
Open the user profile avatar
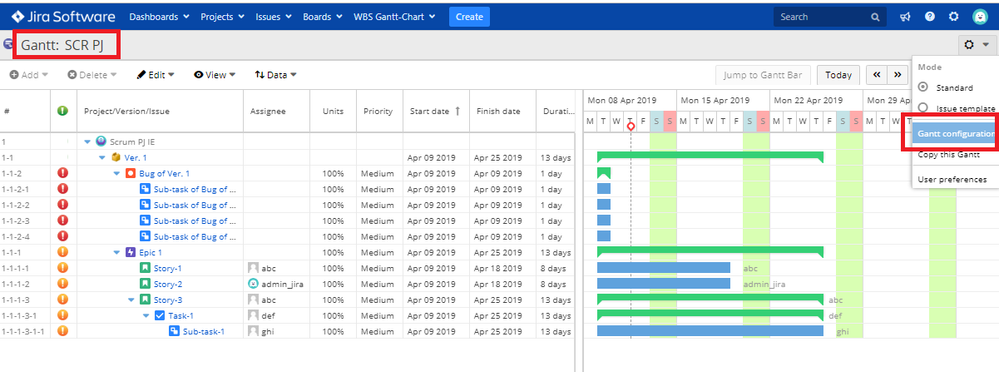980,17
